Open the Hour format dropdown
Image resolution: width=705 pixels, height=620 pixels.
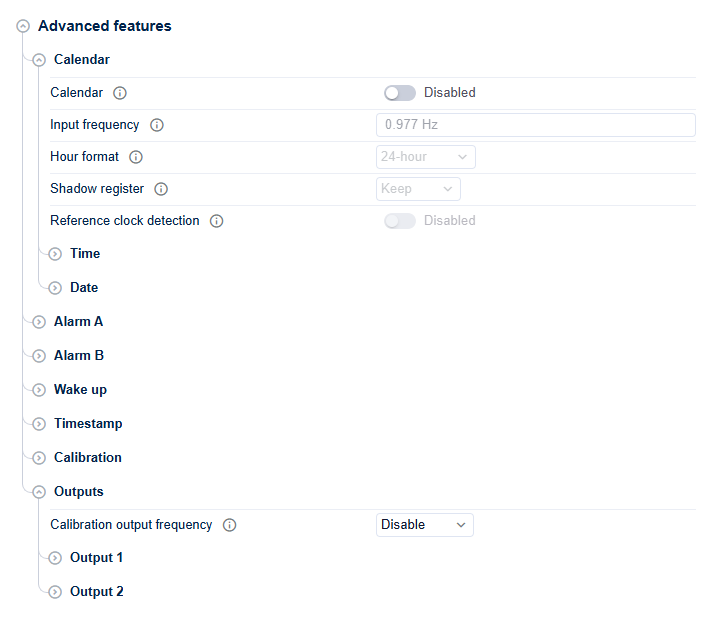pos(425,157)
